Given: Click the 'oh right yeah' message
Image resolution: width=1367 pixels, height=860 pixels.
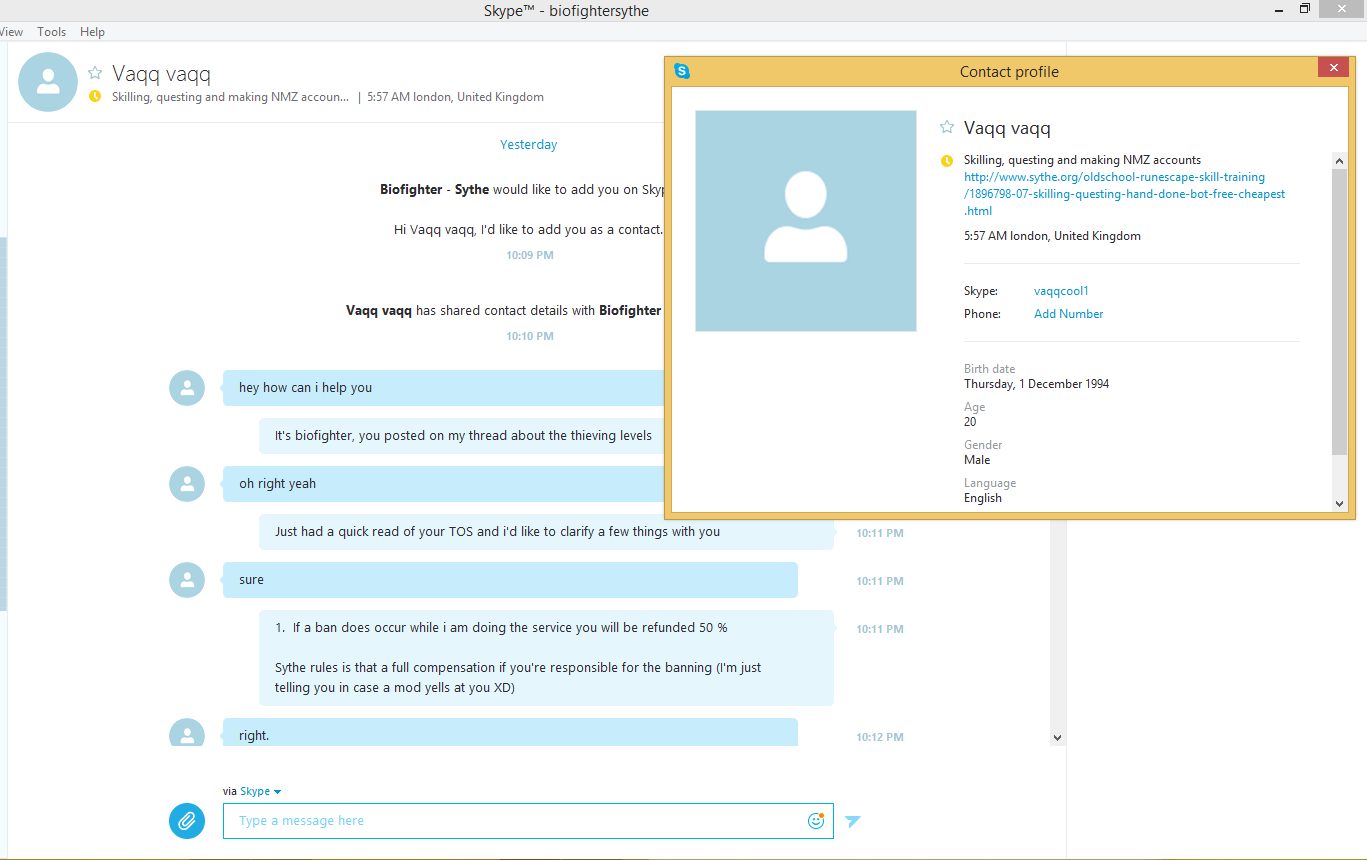Looking at the screenshot, I should pyautogui.click(x=444, y=484).
